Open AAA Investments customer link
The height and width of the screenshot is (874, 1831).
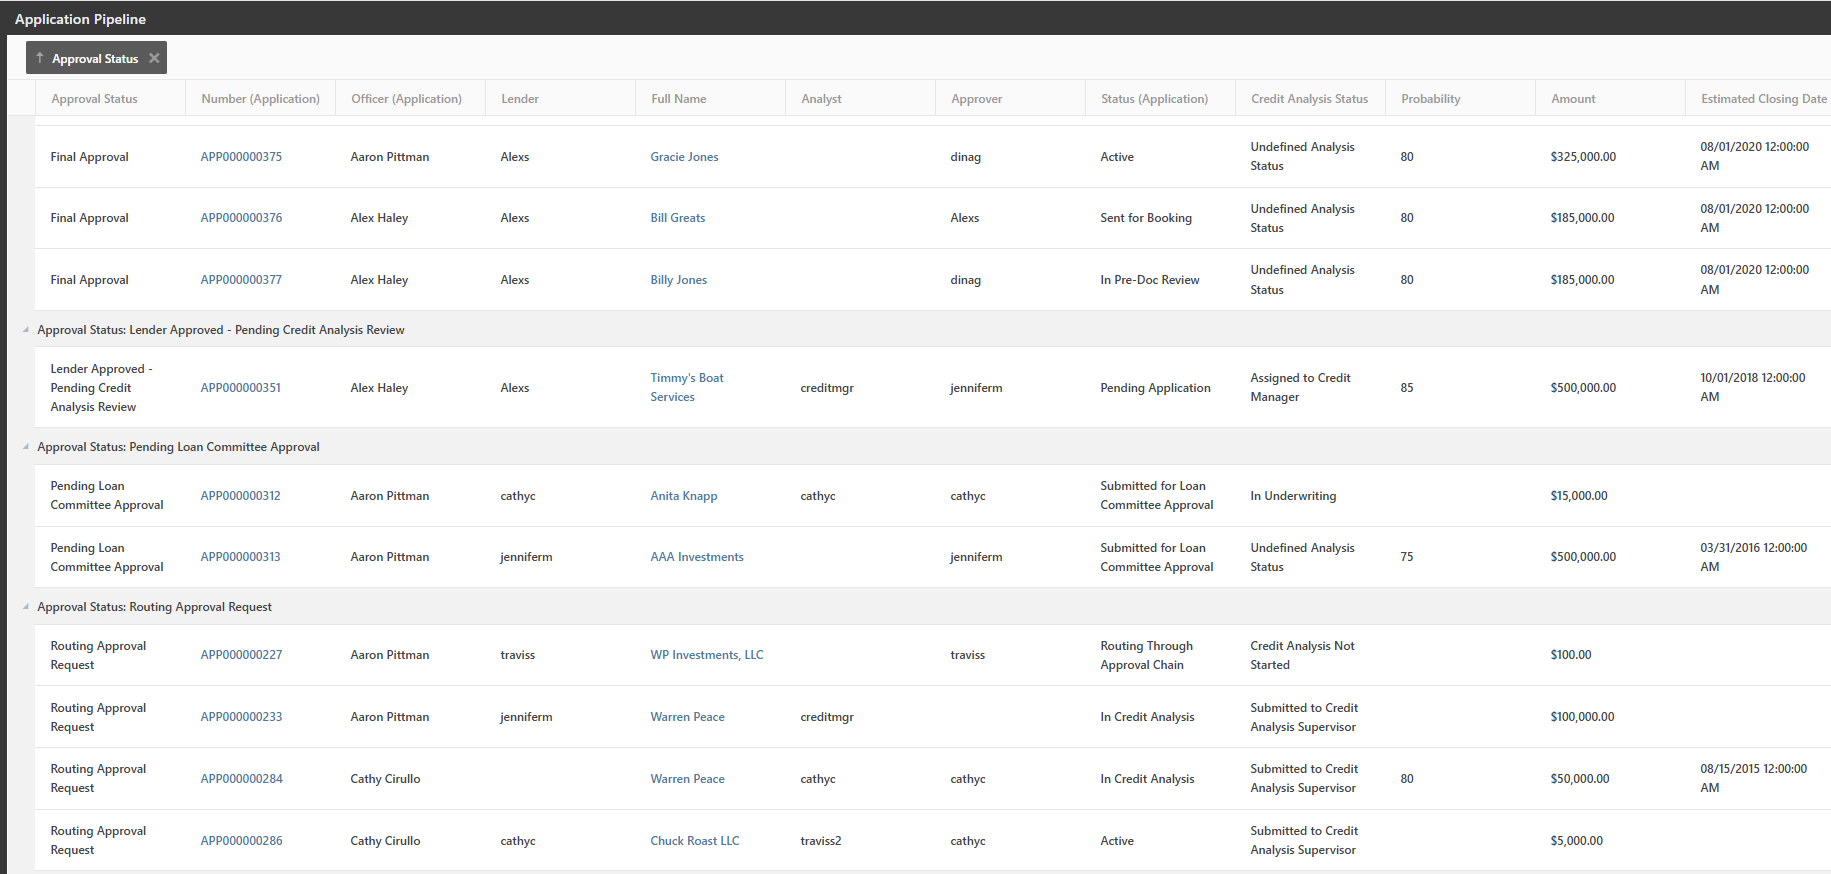[696, 557]
